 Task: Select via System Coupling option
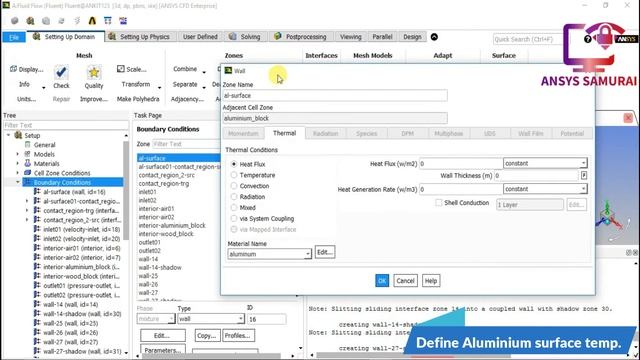(233, 218)
